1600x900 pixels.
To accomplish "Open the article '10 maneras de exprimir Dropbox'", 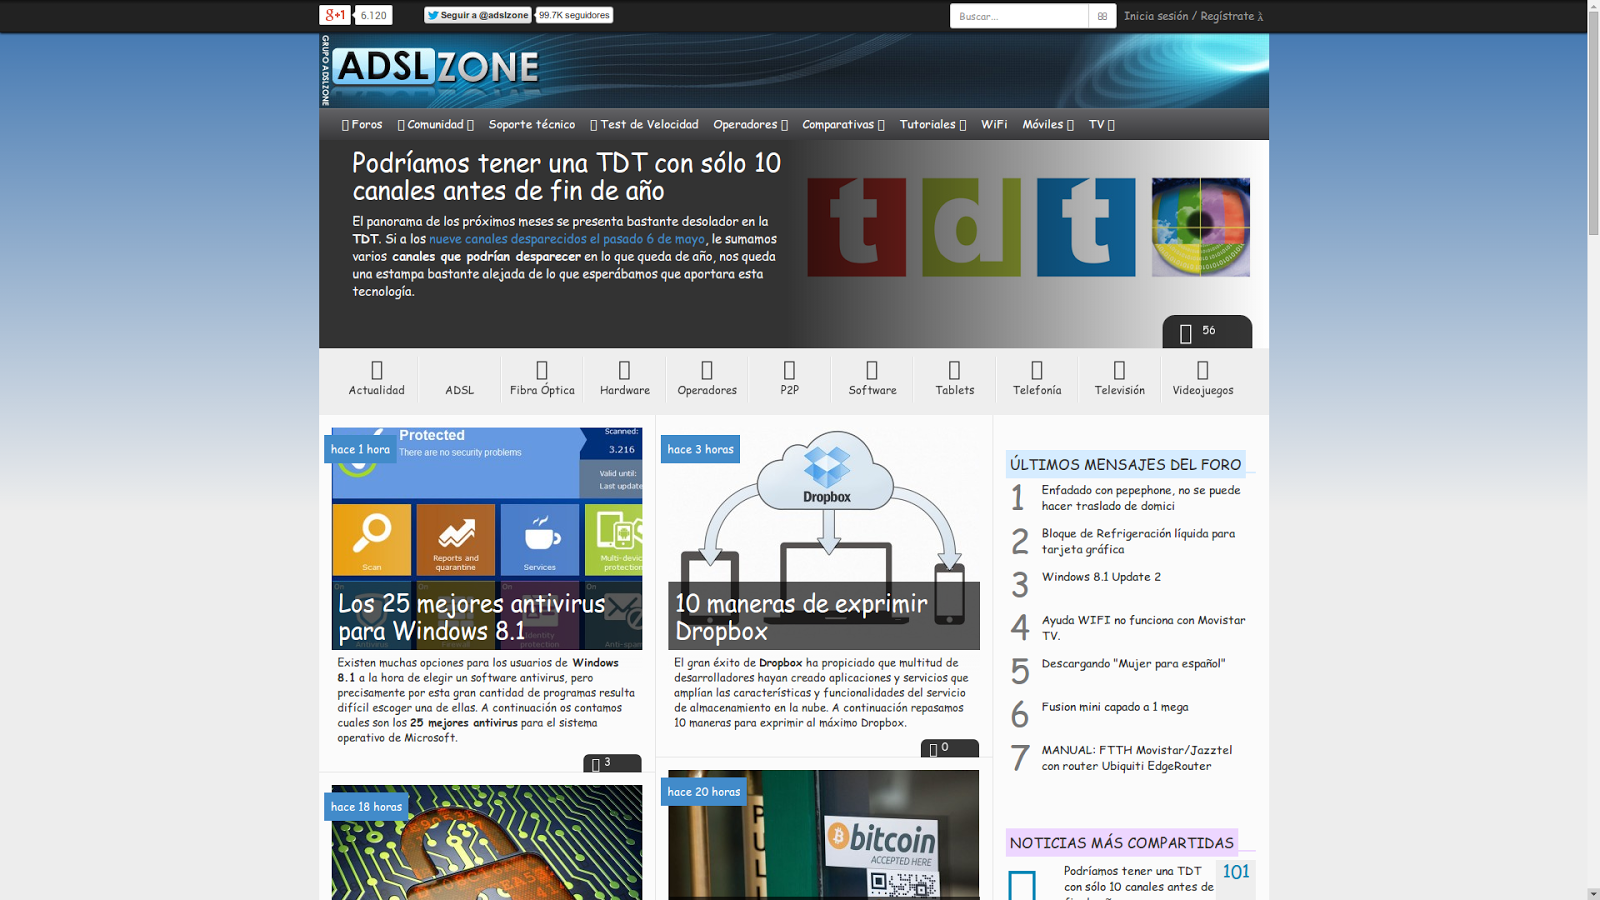I will 801,617.
